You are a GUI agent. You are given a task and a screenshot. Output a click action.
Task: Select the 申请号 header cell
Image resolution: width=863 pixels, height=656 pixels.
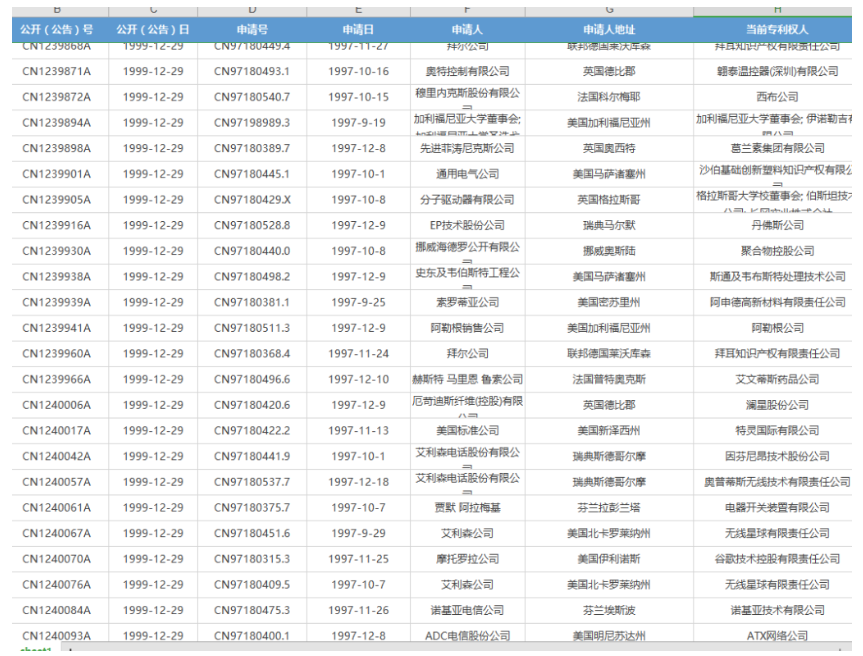[x=252, y=30]
